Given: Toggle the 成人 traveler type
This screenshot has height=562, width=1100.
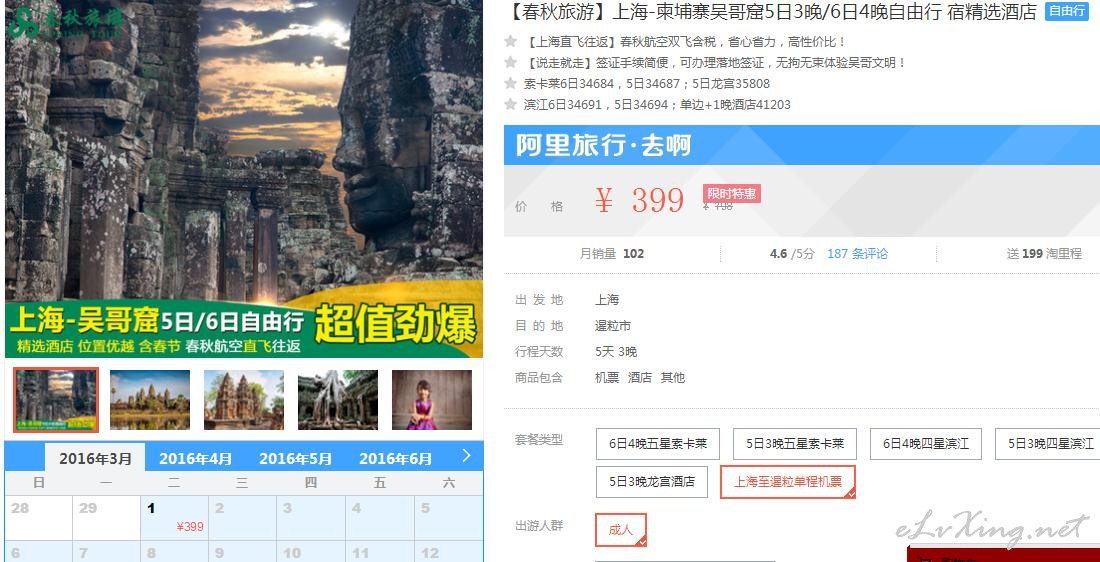Looking at the screenshot, I should 621,530.
